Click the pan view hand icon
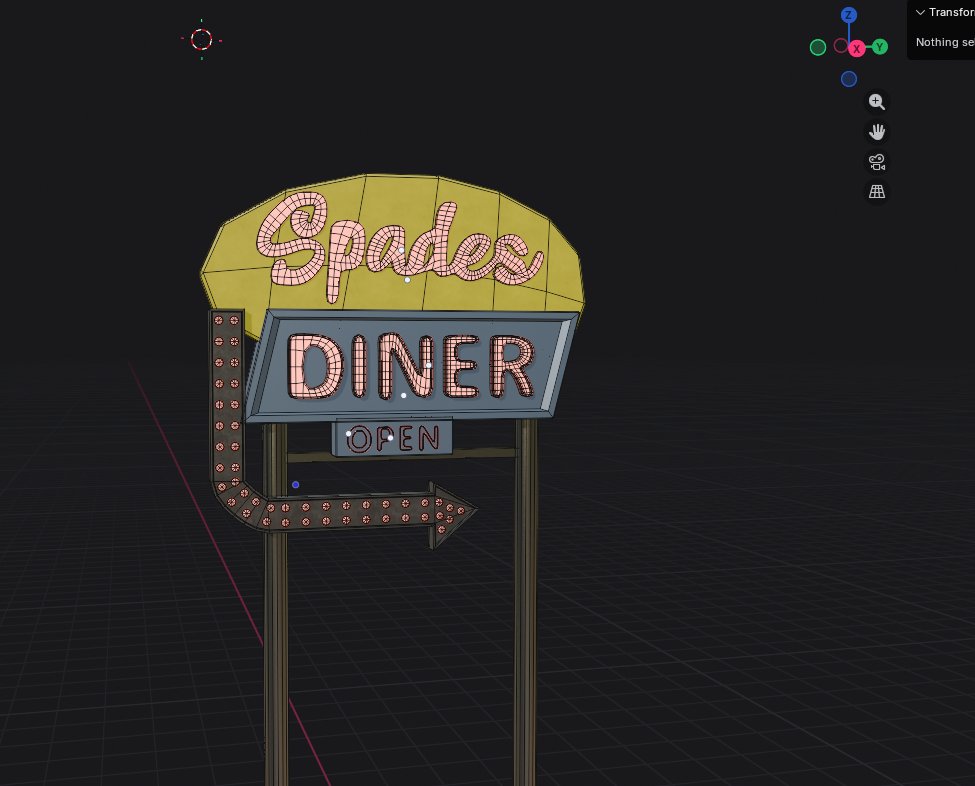The height and width of the screenshot is (786, 975). [877, 132]
